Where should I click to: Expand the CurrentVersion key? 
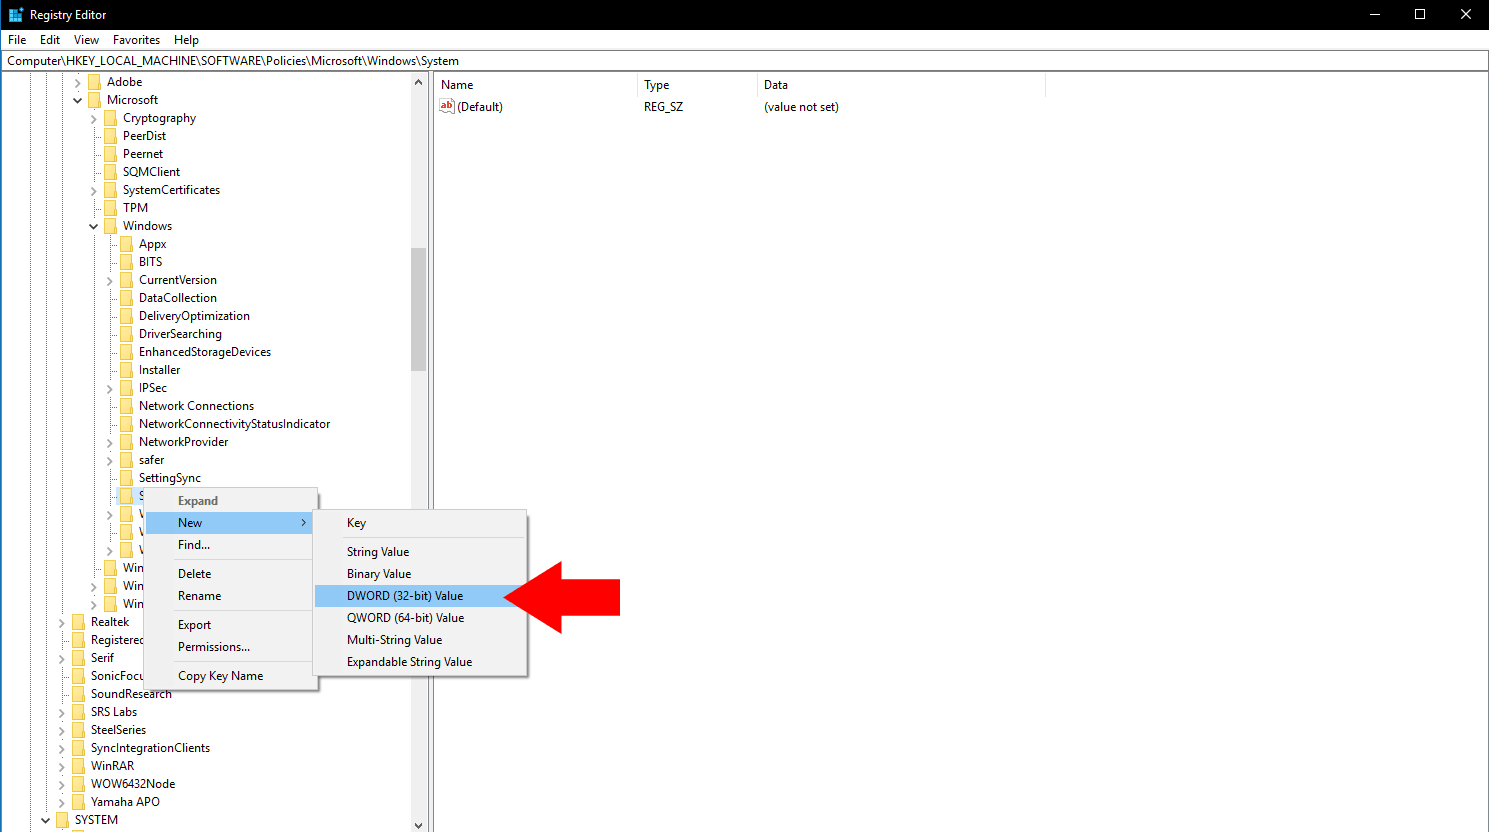pyautogui.click(x=110, y=280)
